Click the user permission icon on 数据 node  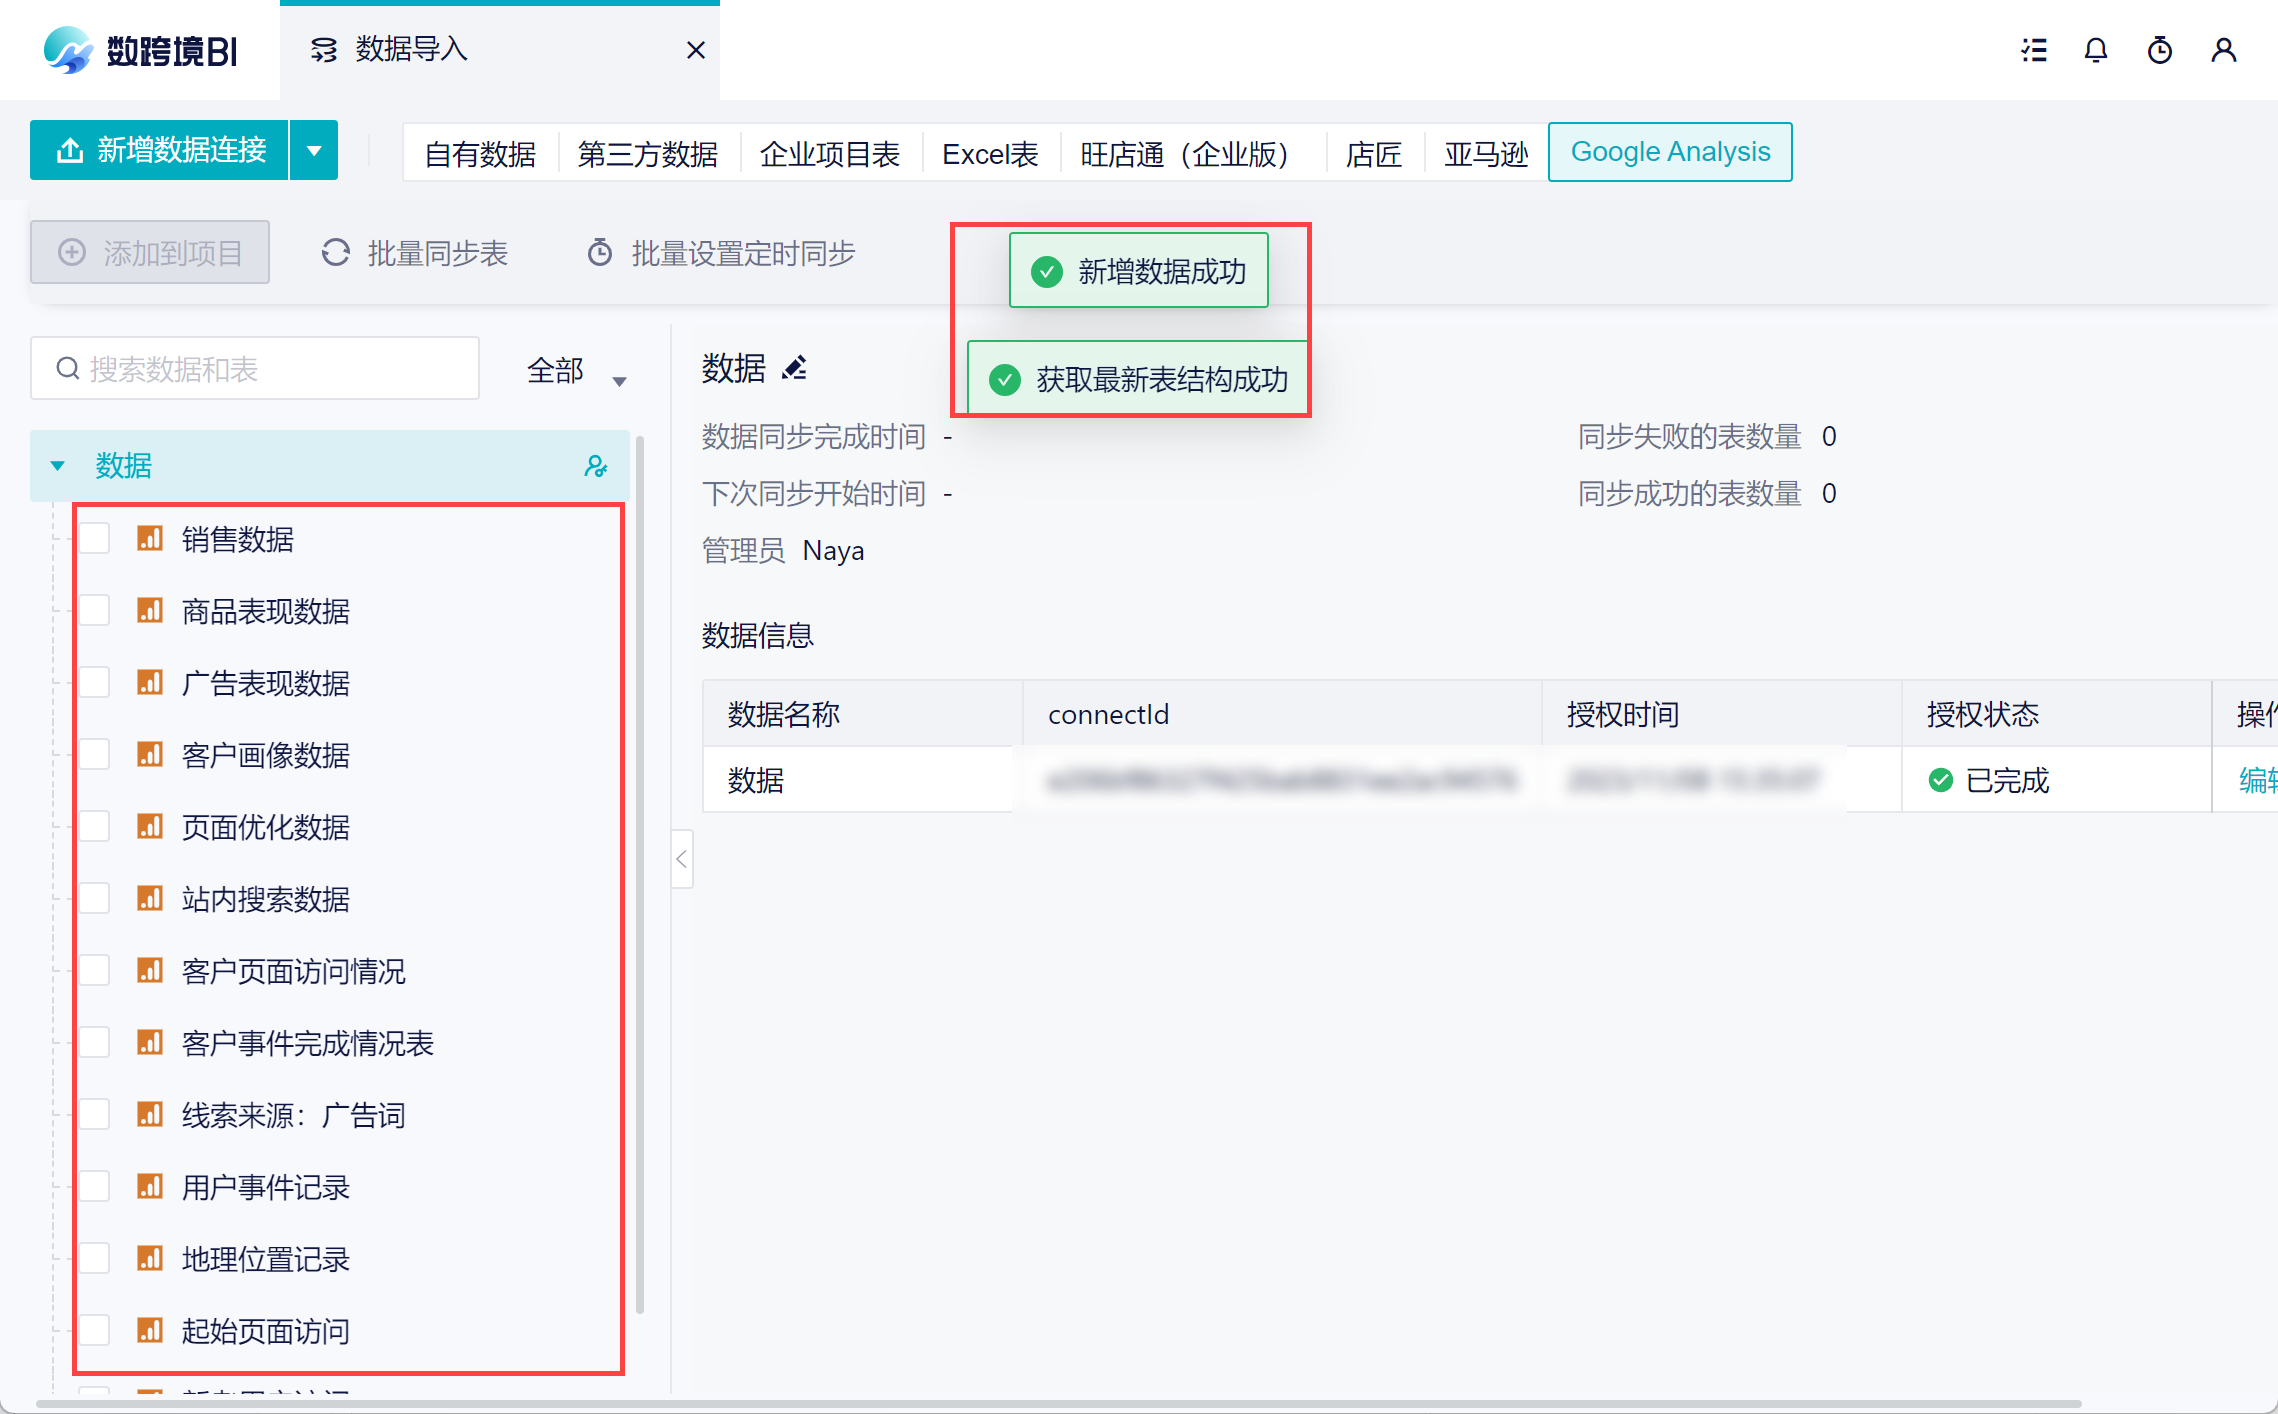click(x=596, y=466)
